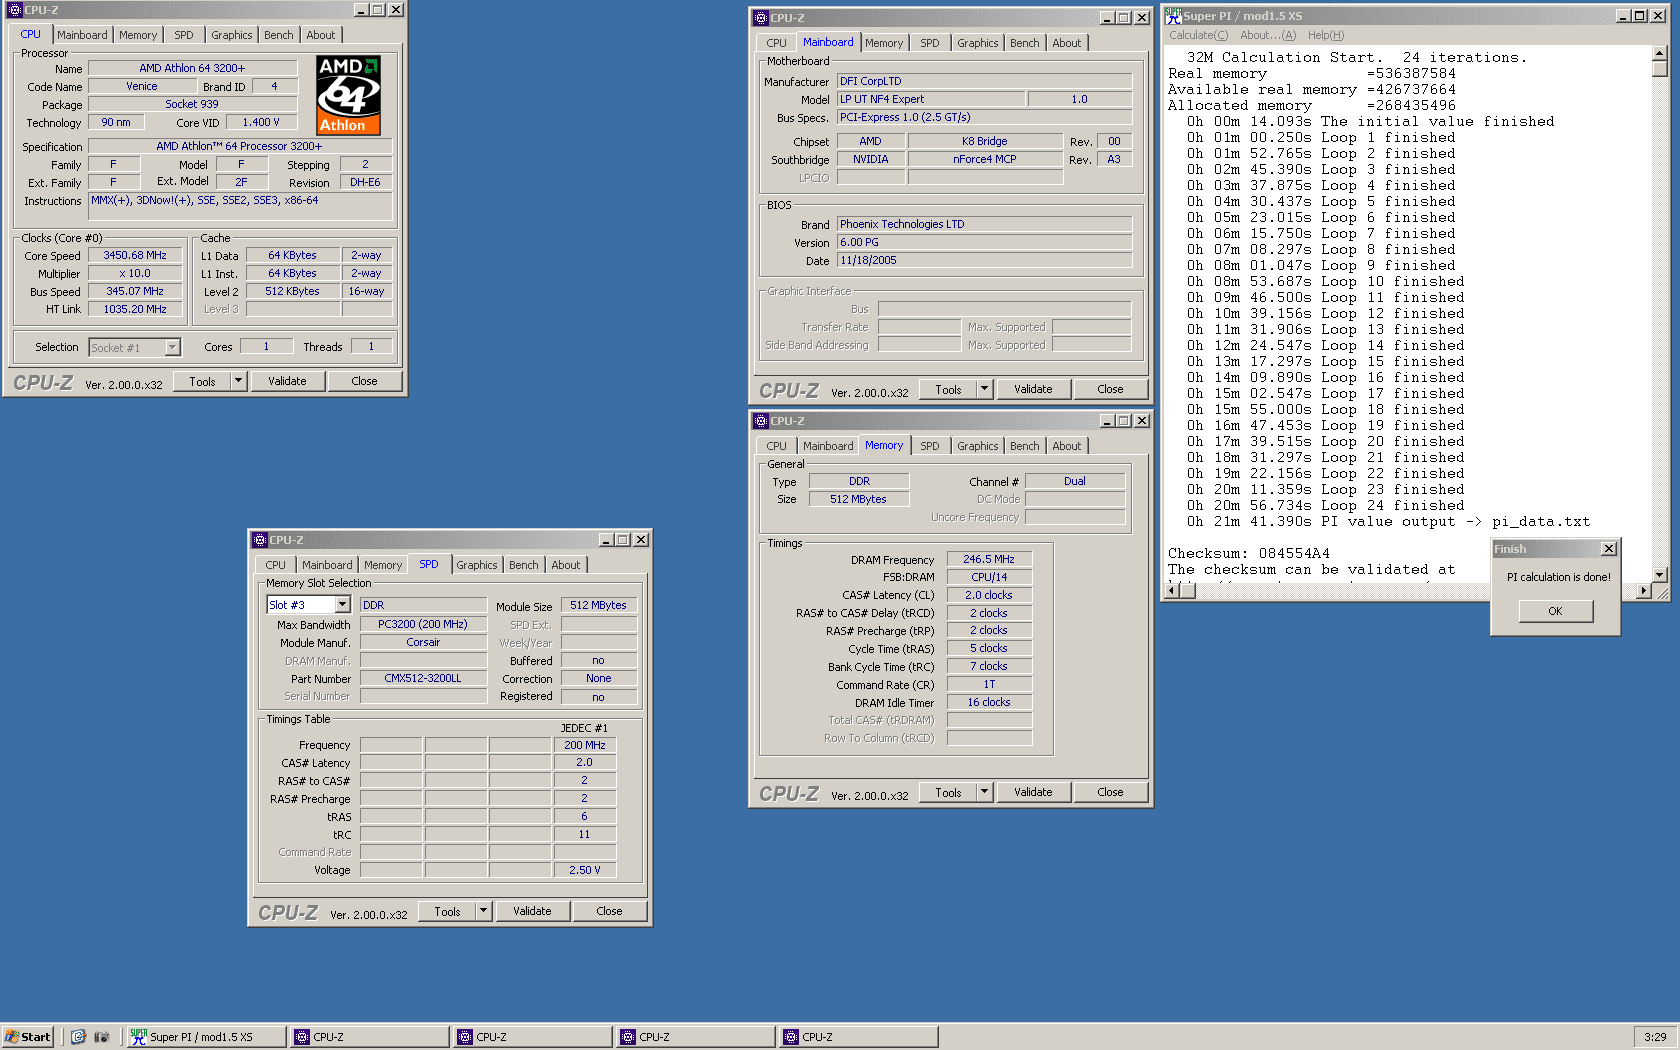Click the Bus Speed value 345.07 MHz

[x=135, y=291]
